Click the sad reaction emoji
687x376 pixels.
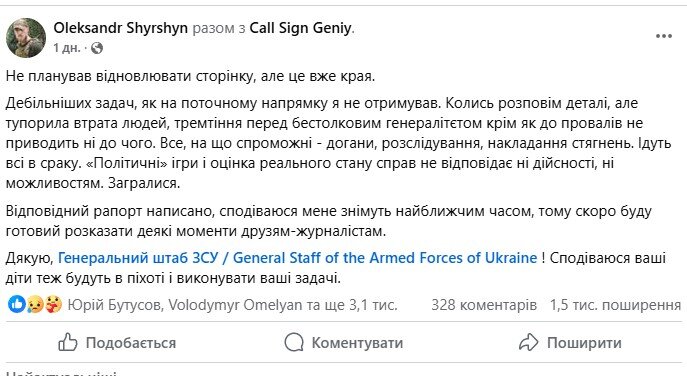click(x=35, y=304)
